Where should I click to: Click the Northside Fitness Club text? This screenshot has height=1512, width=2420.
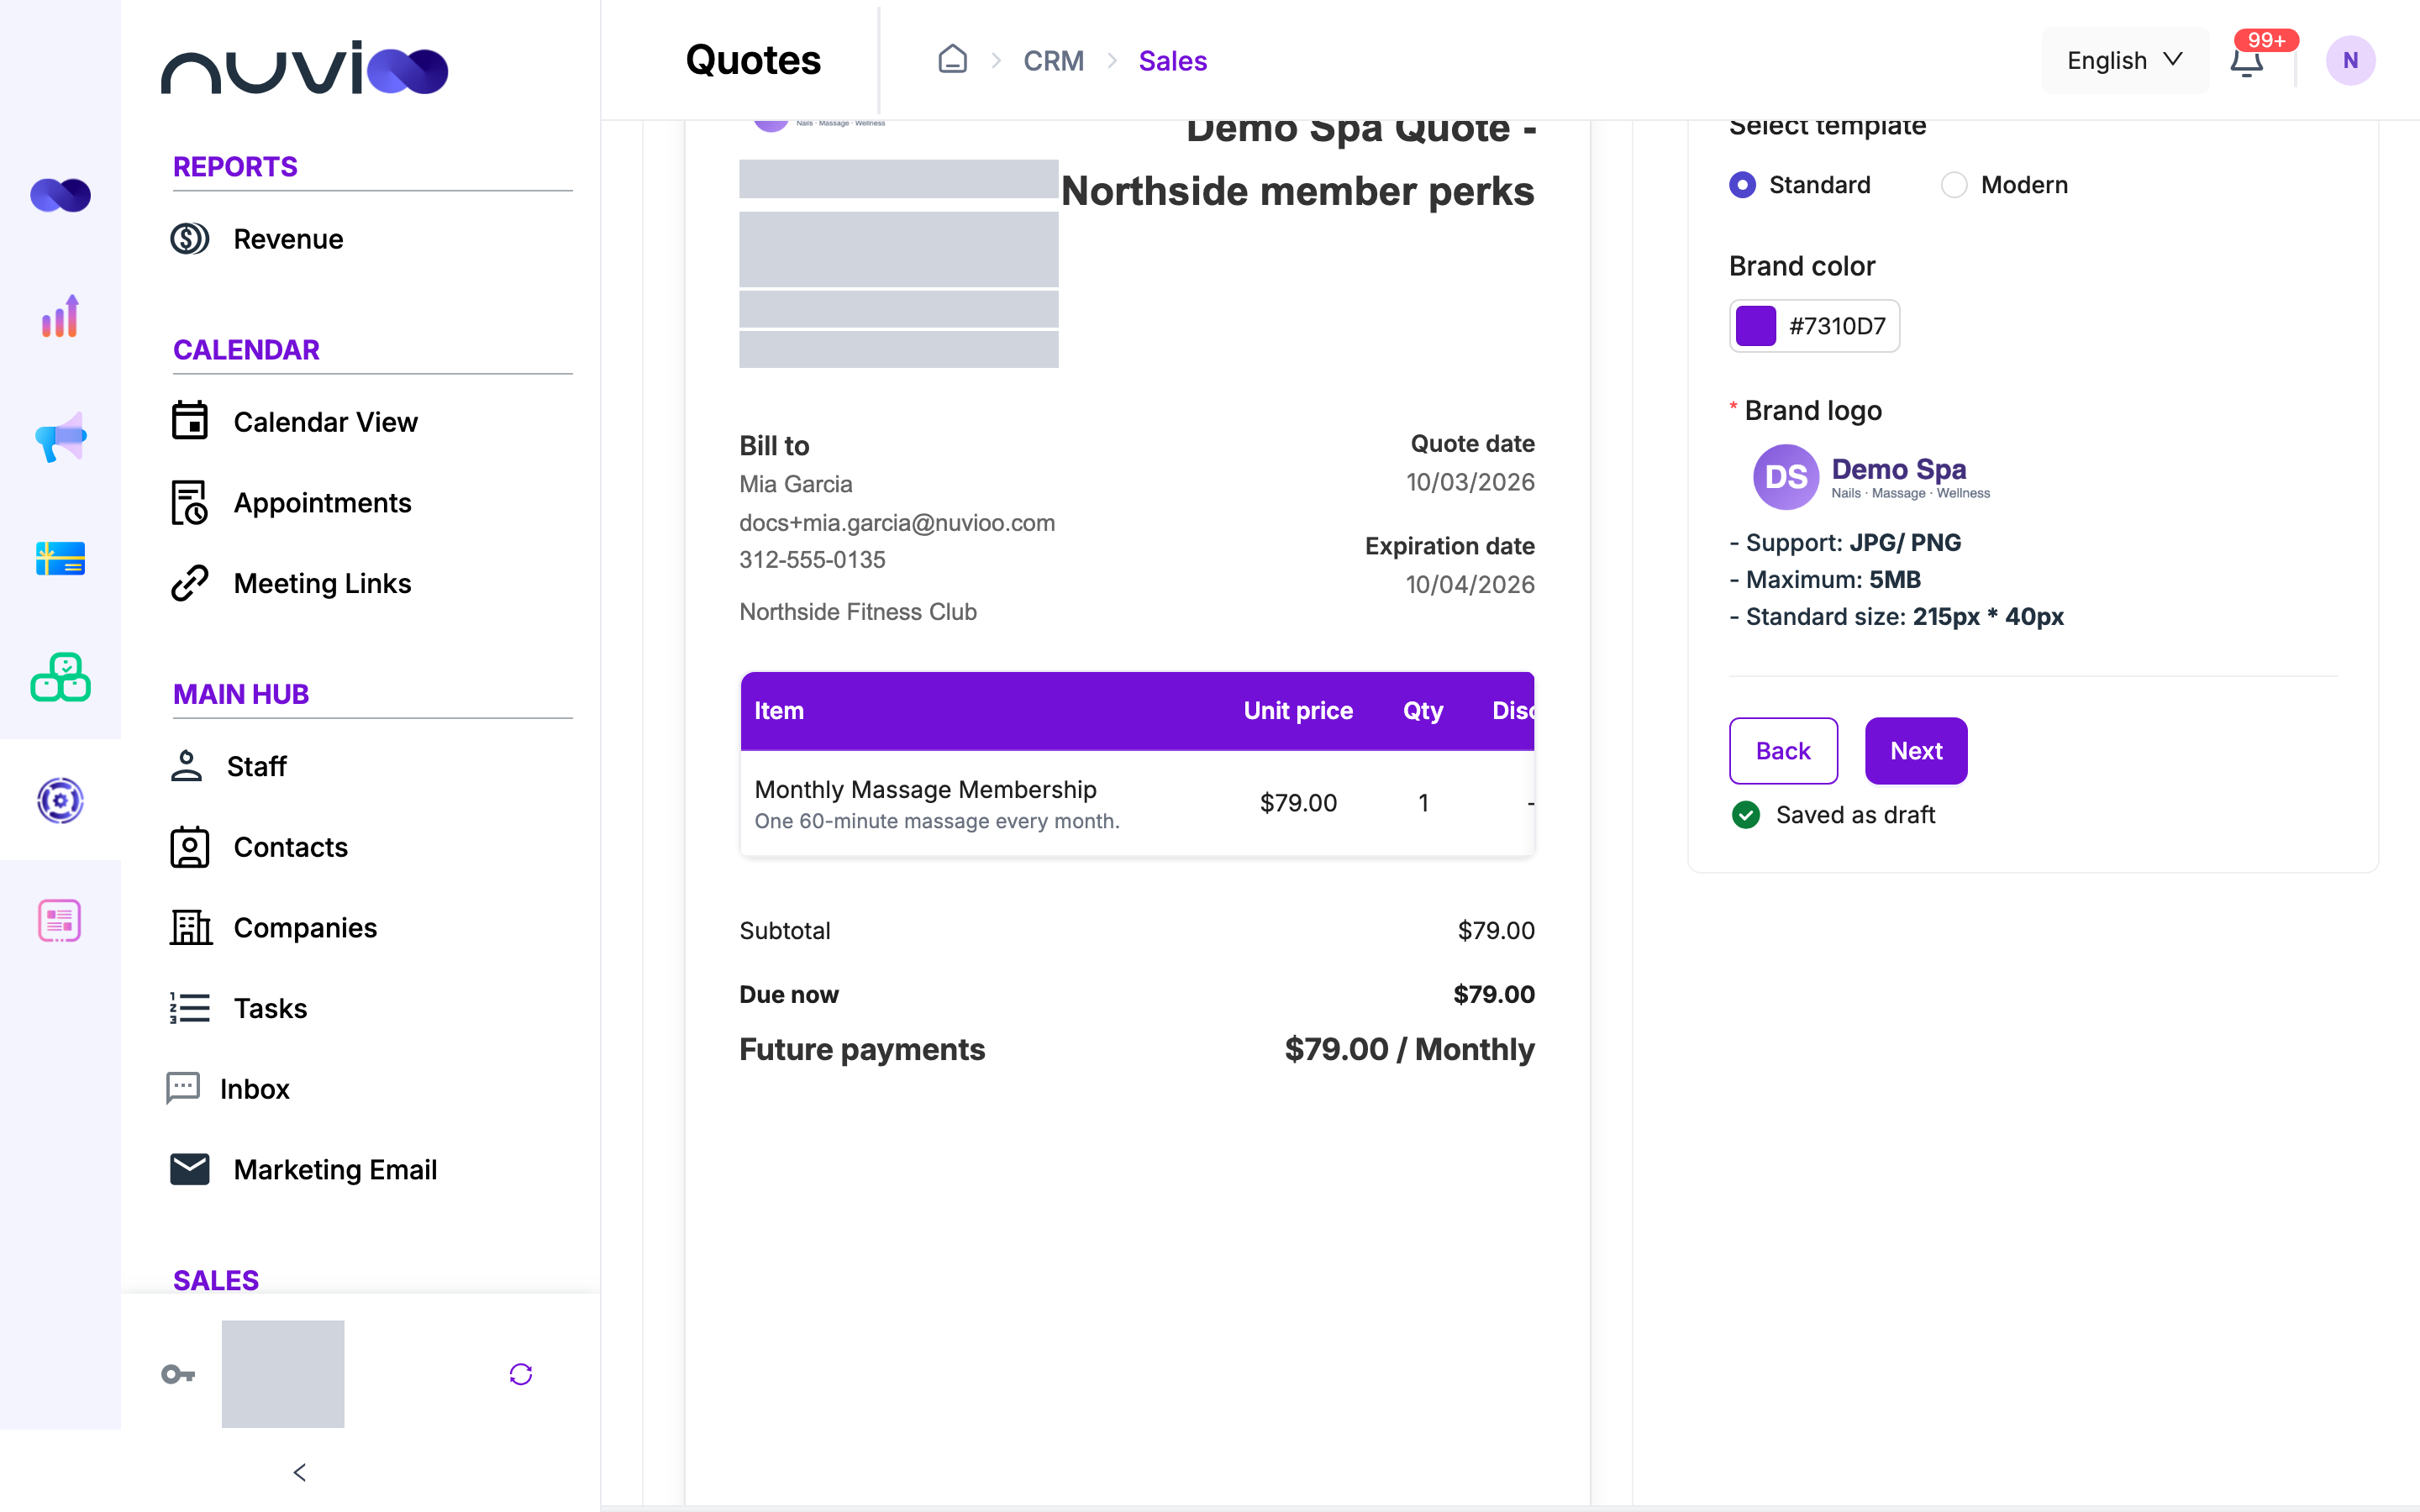pos(858,612)
